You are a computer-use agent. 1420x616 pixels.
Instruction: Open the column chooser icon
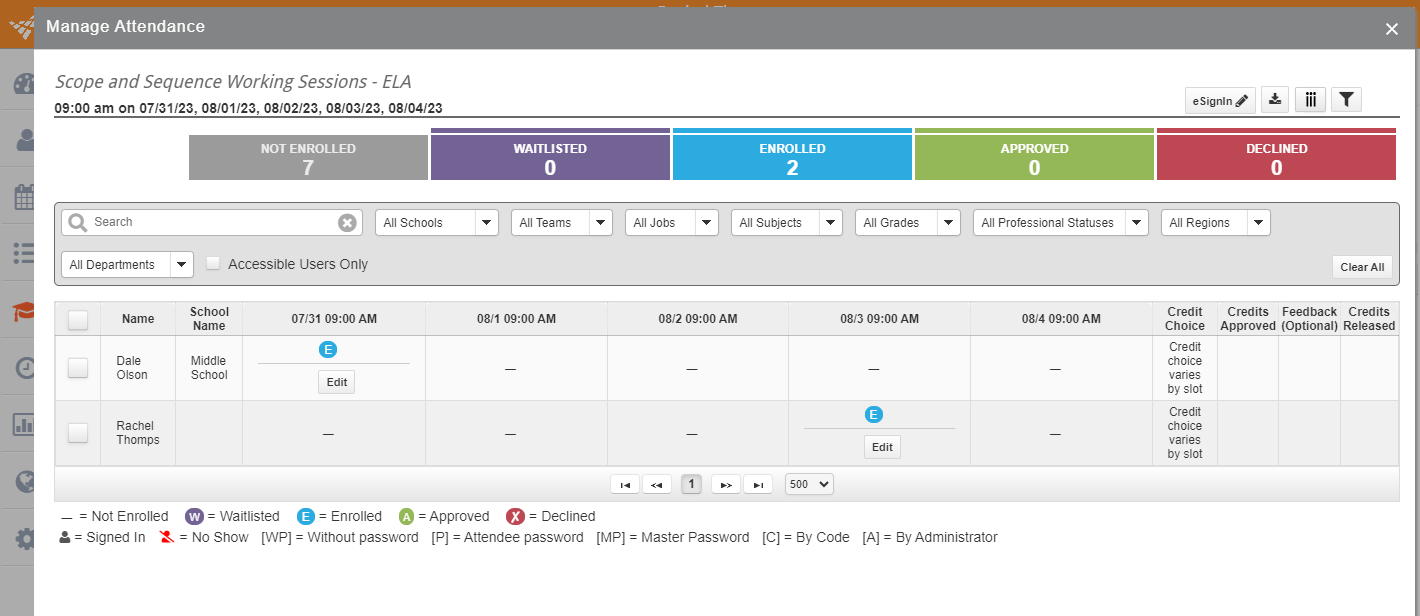1311,99
